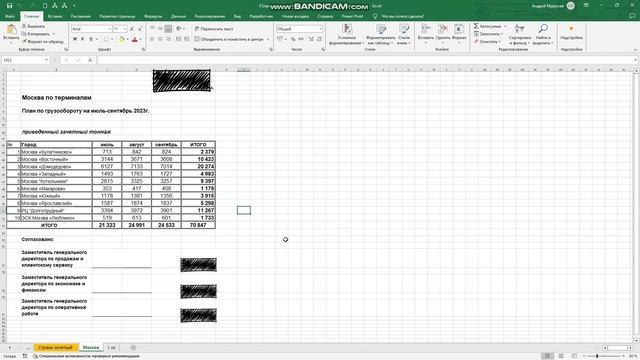The width and height of the screenshot is (640, 360).
Task: Click Cell styles (Стили ячеек)
Action: pyautogui.click(x=404, y=34)
